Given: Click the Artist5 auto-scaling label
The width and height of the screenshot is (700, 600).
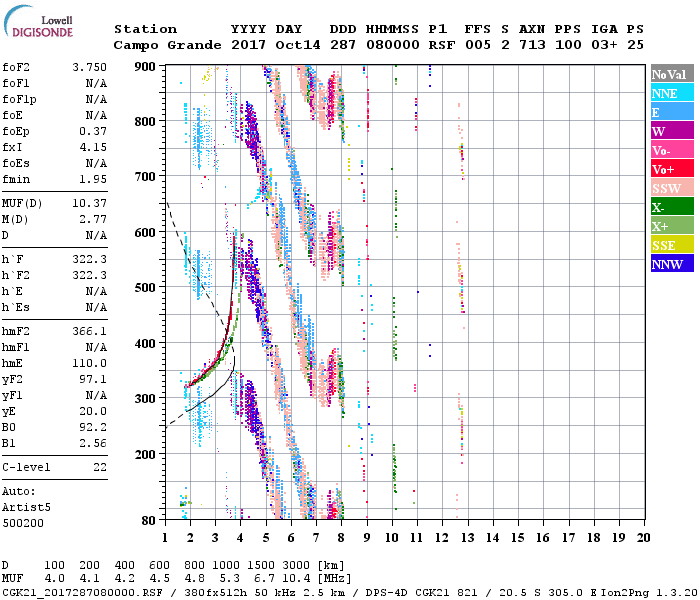Looking at the screenshot, I should tap(26, 508).
